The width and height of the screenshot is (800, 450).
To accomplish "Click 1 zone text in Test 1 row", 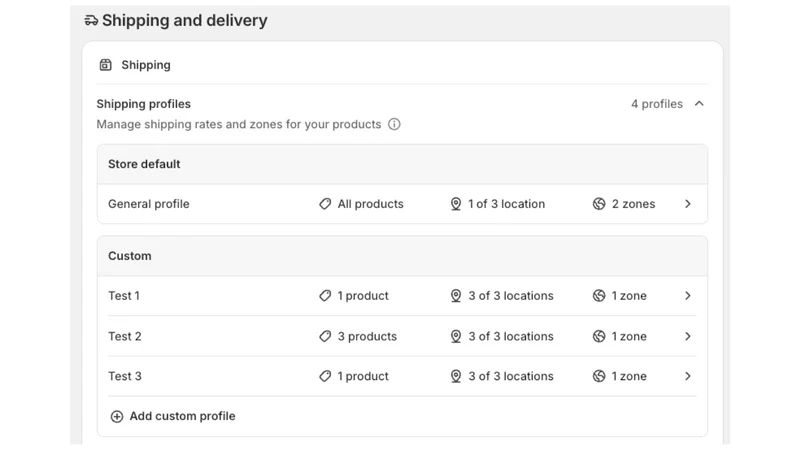I will [x=629, y=296].
